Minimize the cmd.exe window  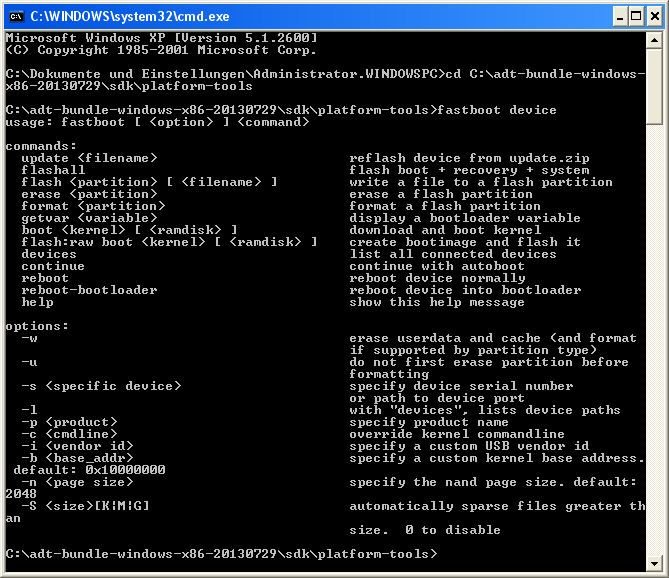620,17
